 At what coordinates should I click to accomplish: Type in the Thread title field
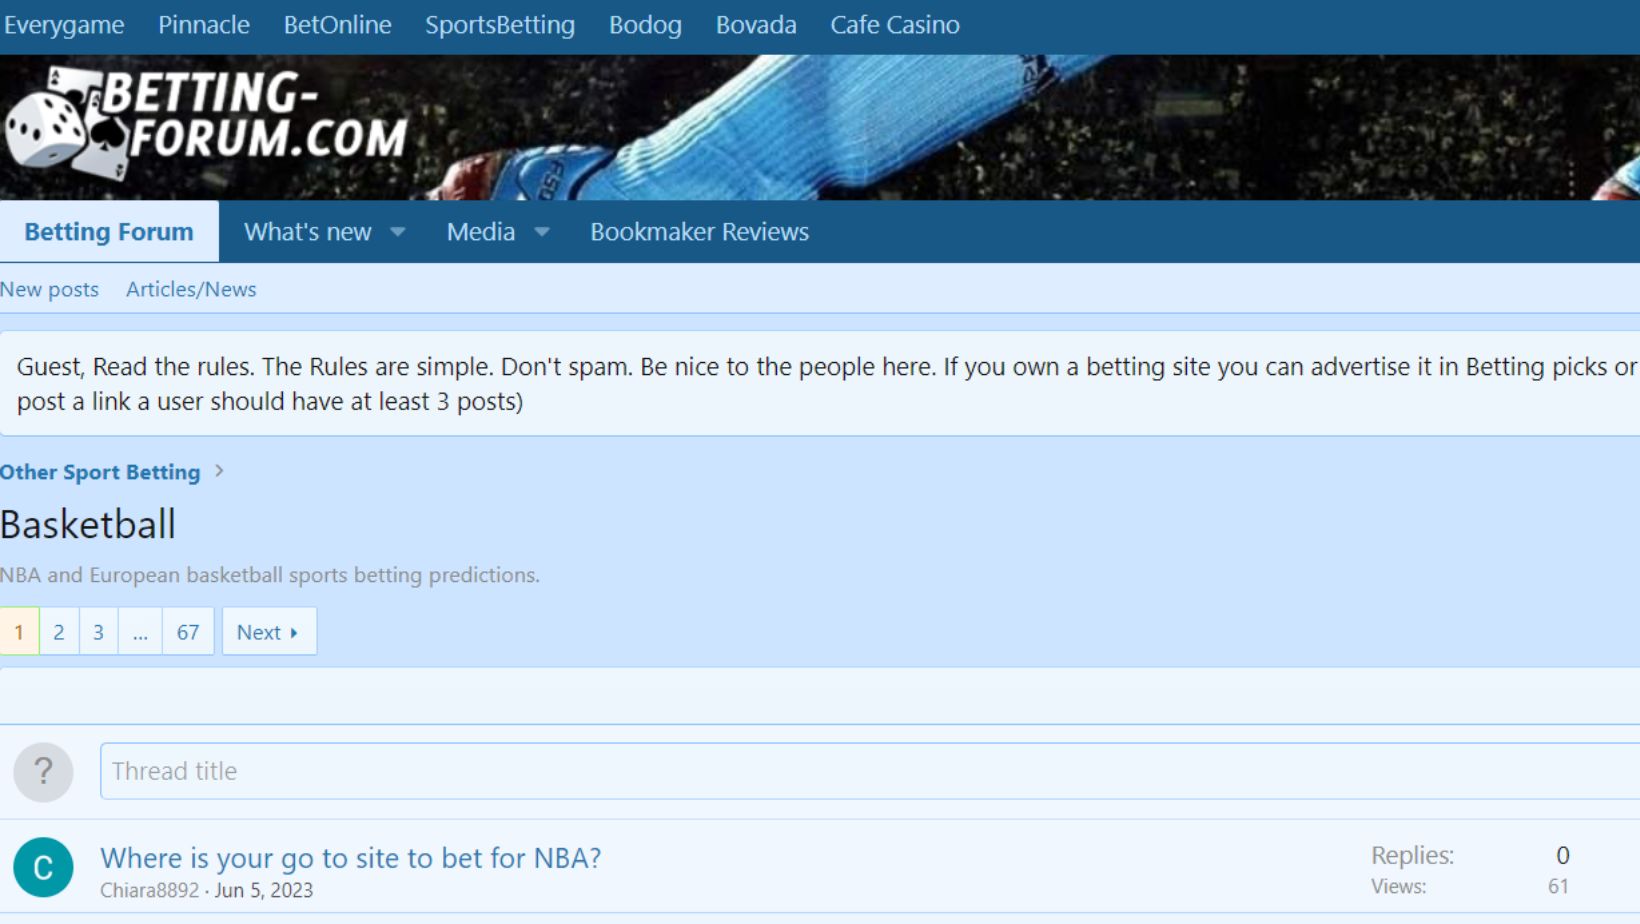[x=860, y=771]
